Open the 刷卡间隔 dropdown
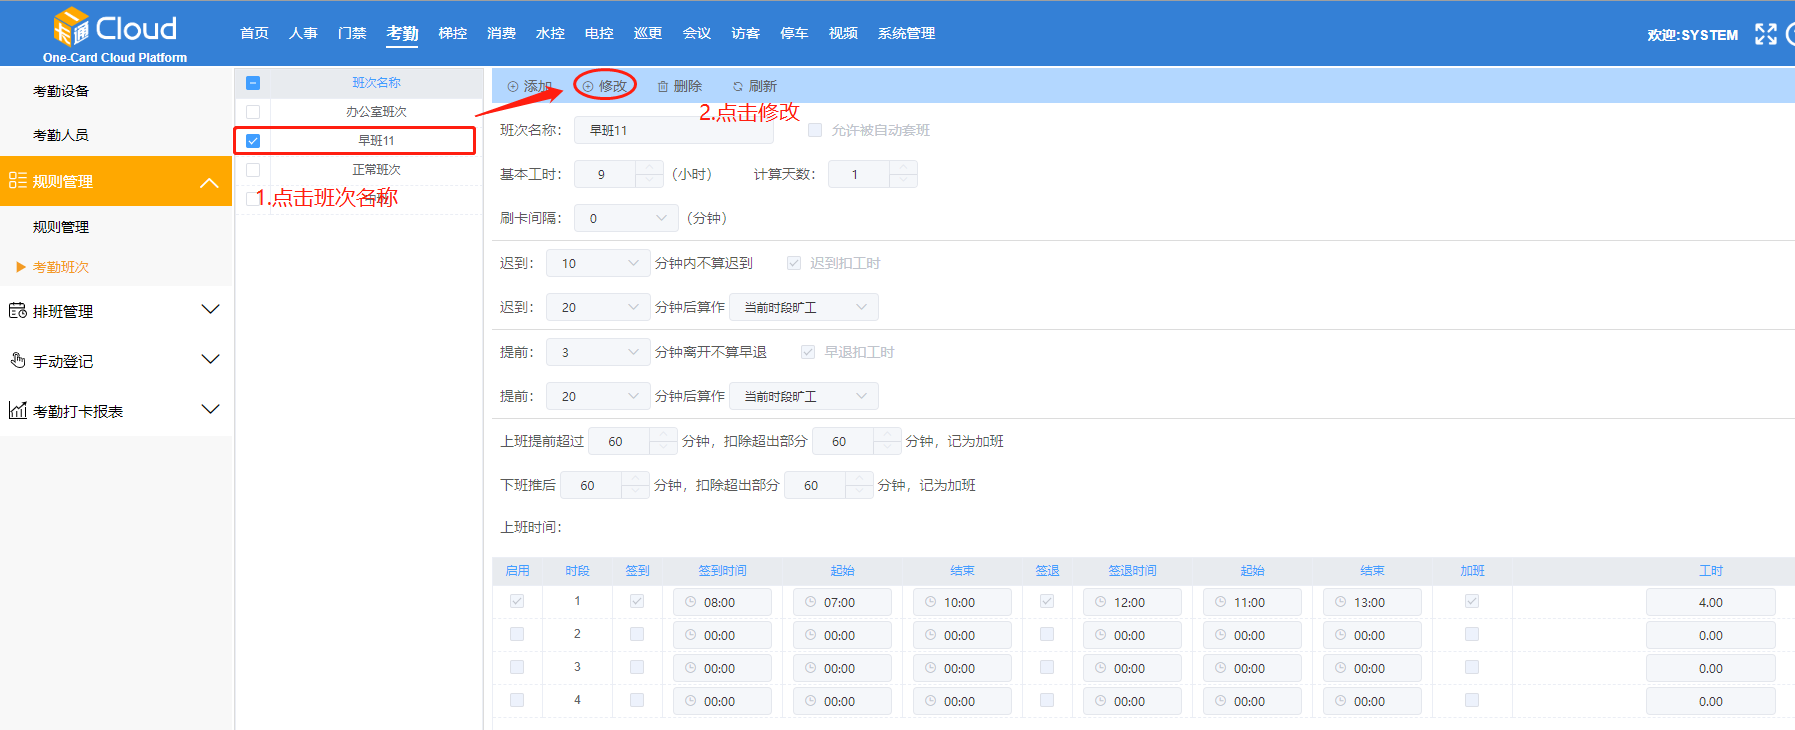The width and height of the screenshot is (1795, 730). [626, 218]
